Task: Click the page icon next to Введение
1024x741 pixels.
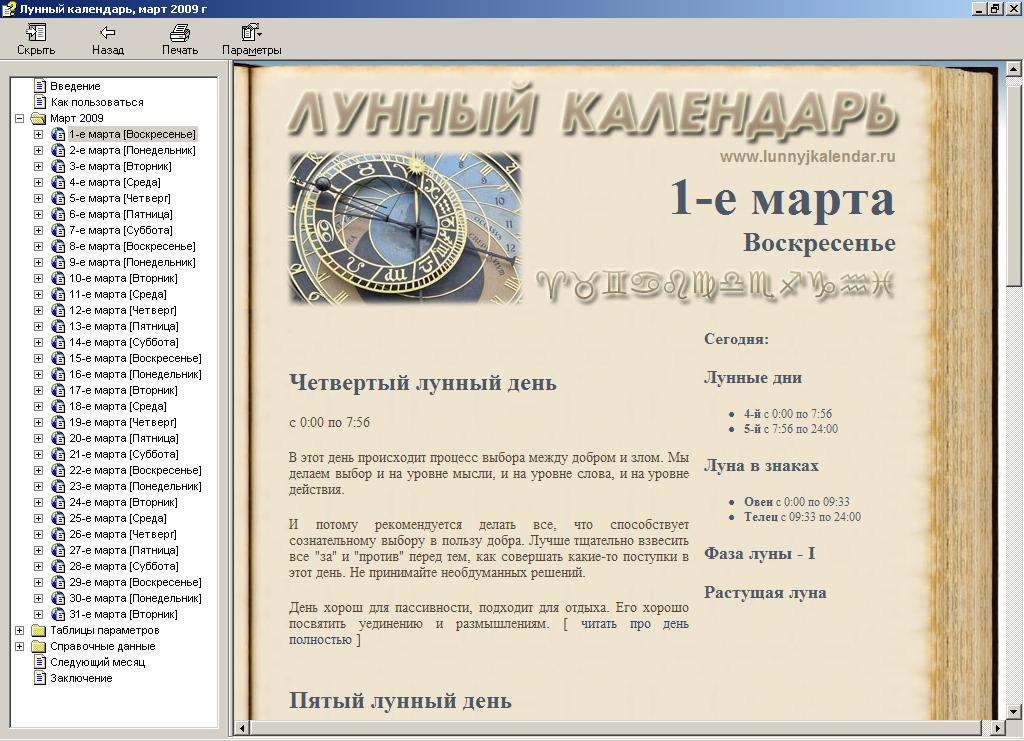Action: 40,86
